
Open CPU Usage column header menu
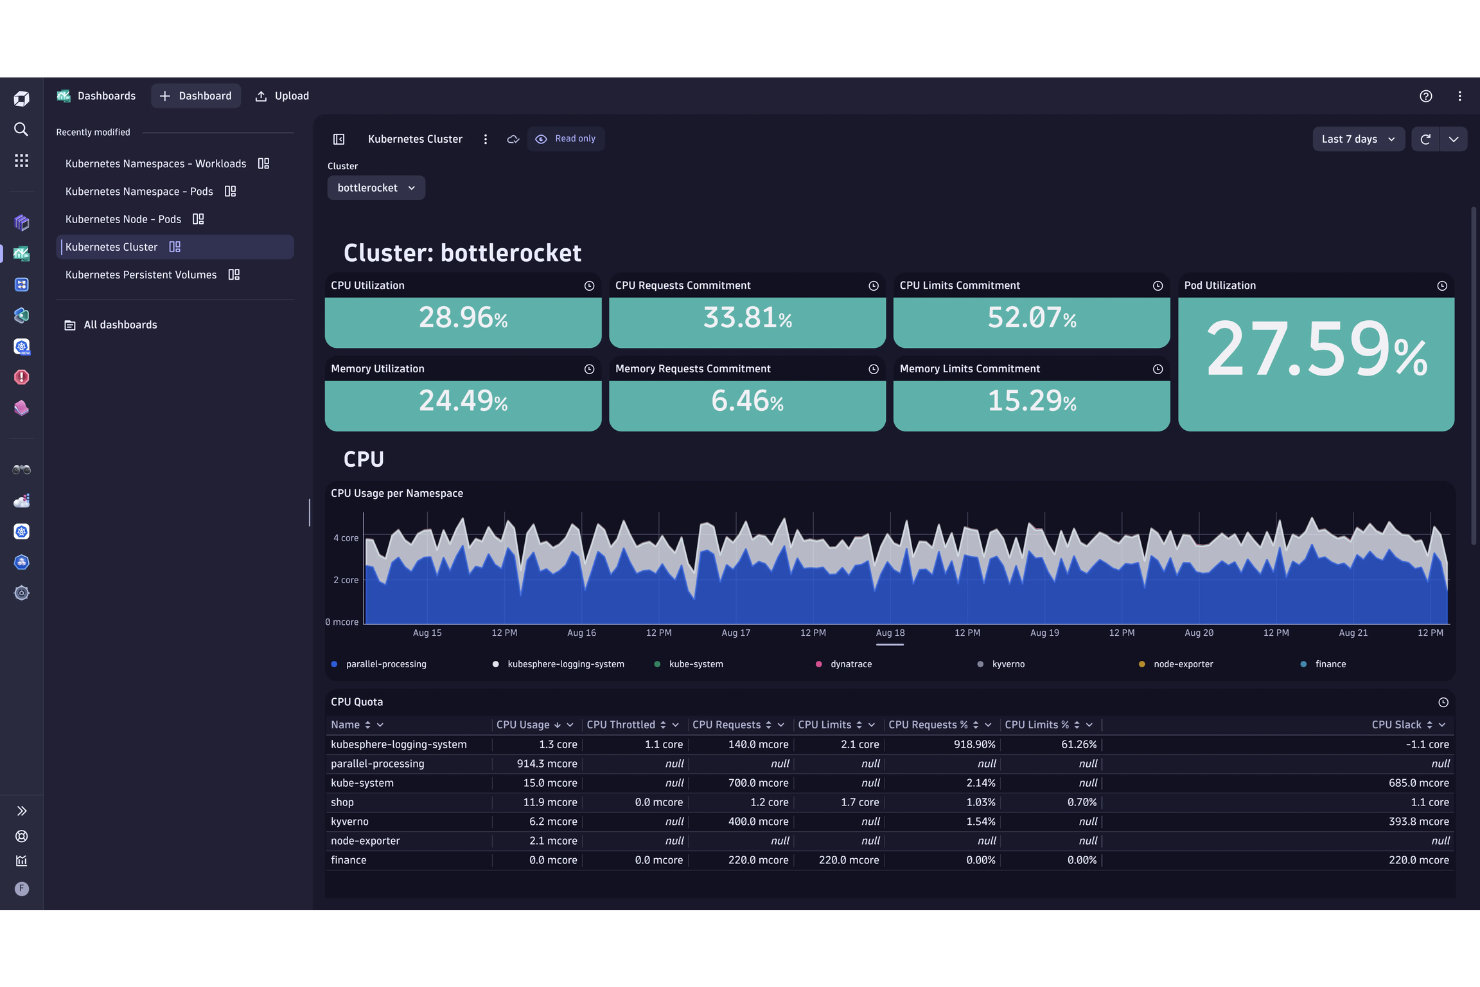coord(570,725)
